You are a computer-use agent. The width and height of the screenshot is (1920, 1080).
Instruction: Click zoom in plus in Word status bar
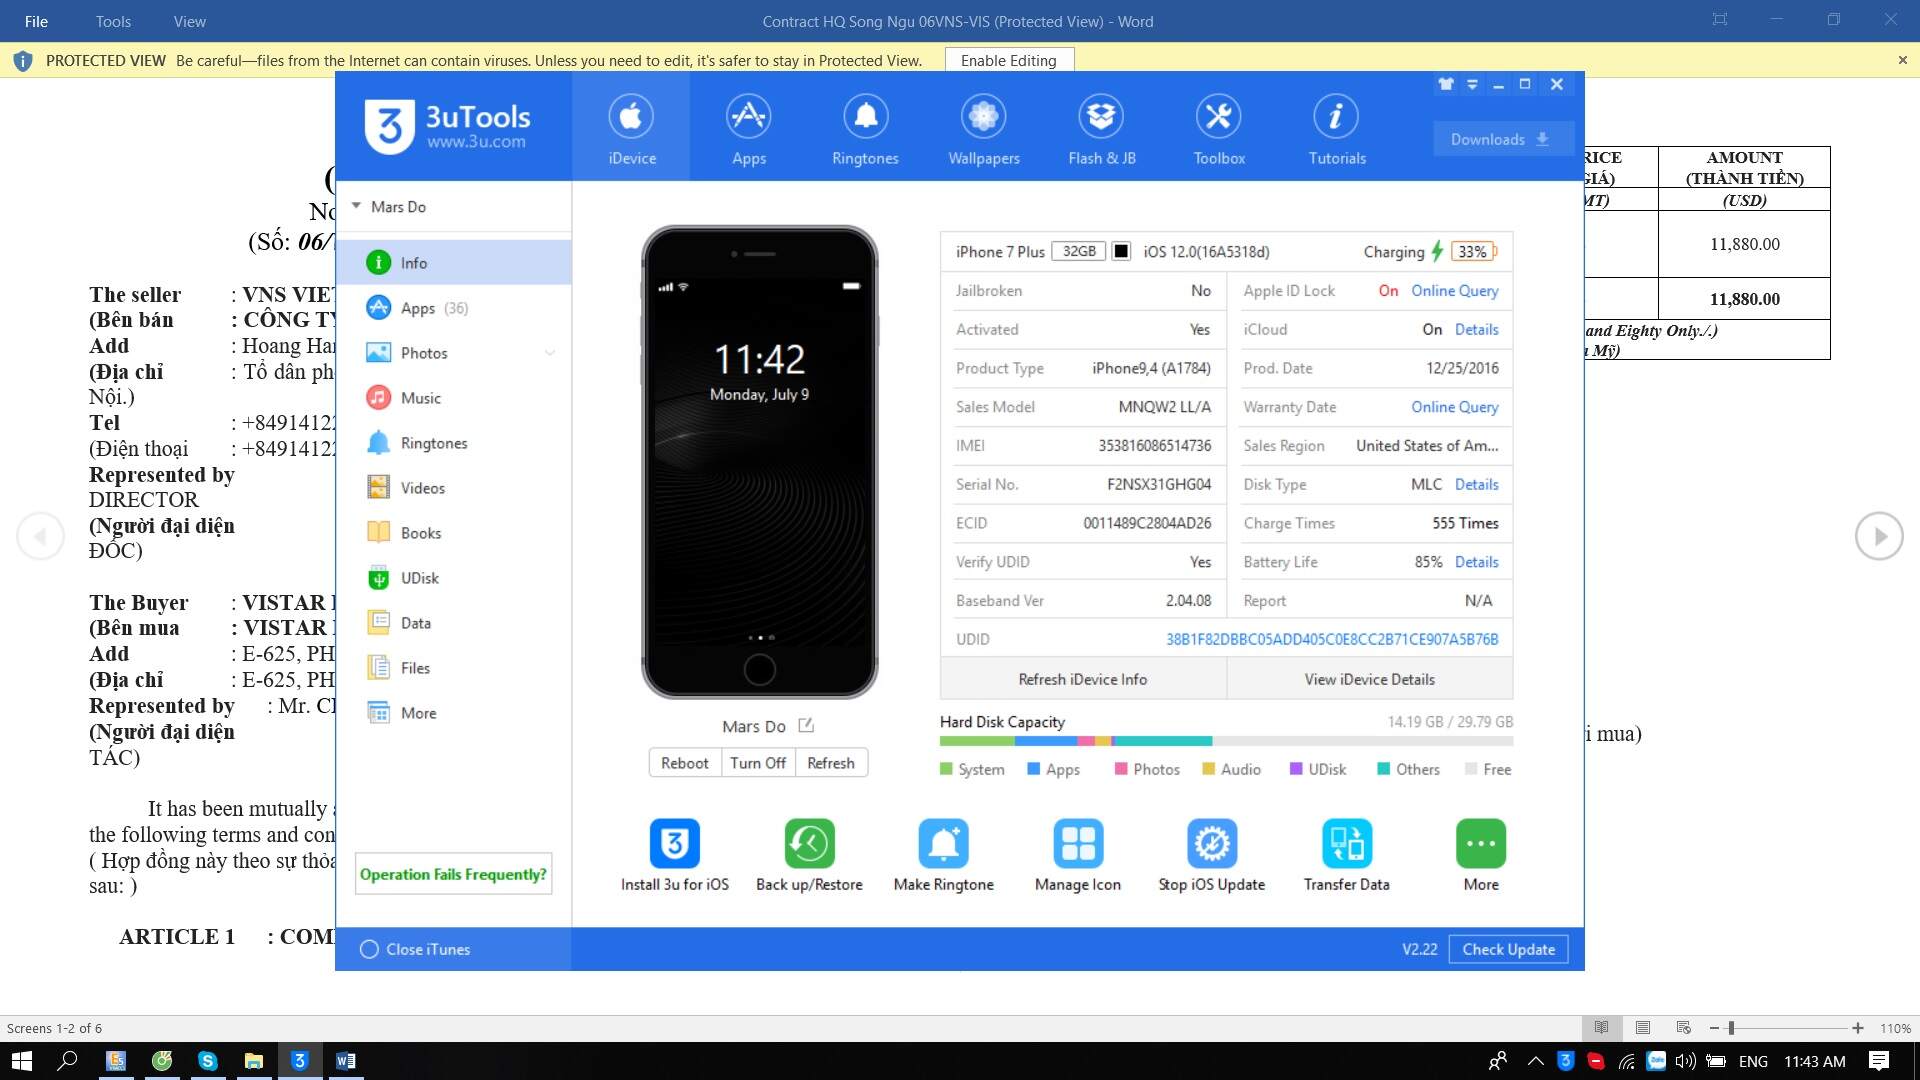[1857, 1028]
